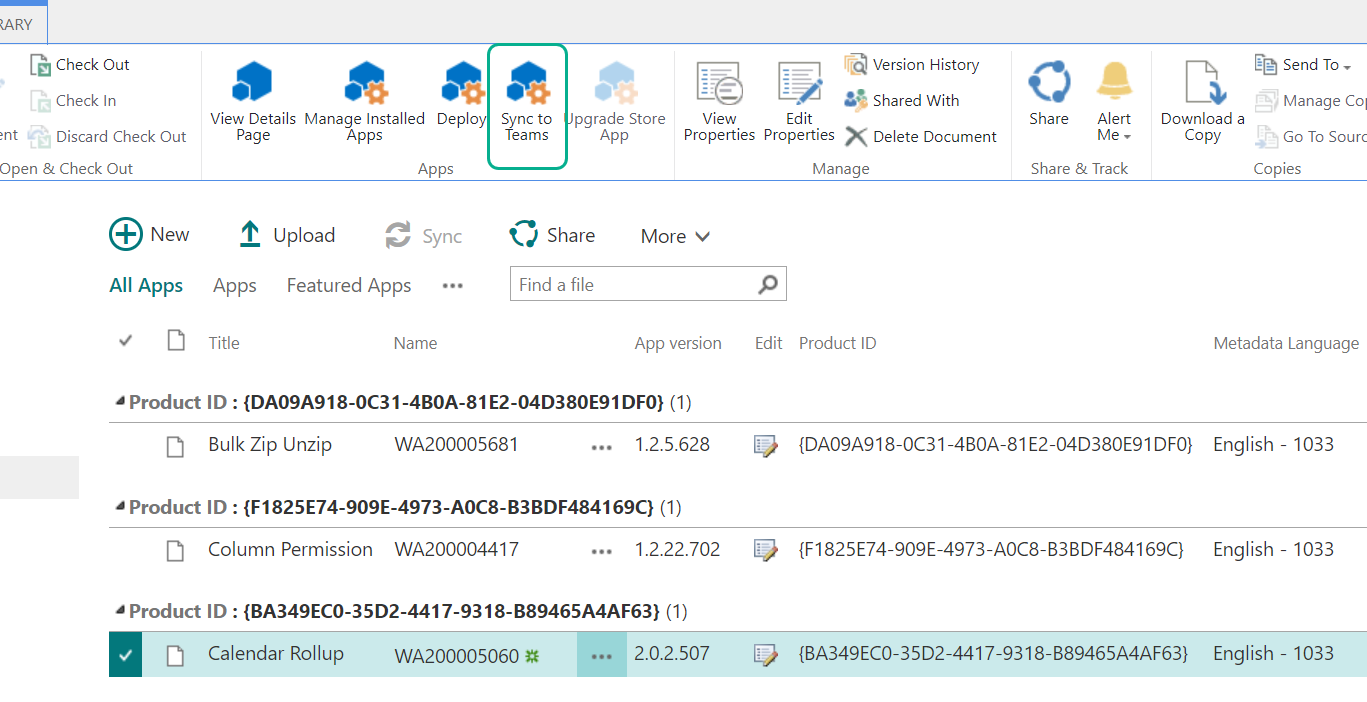Click the Sync button below ribbon
Viewport: 1367px width, 702px height.
(423, 236)
